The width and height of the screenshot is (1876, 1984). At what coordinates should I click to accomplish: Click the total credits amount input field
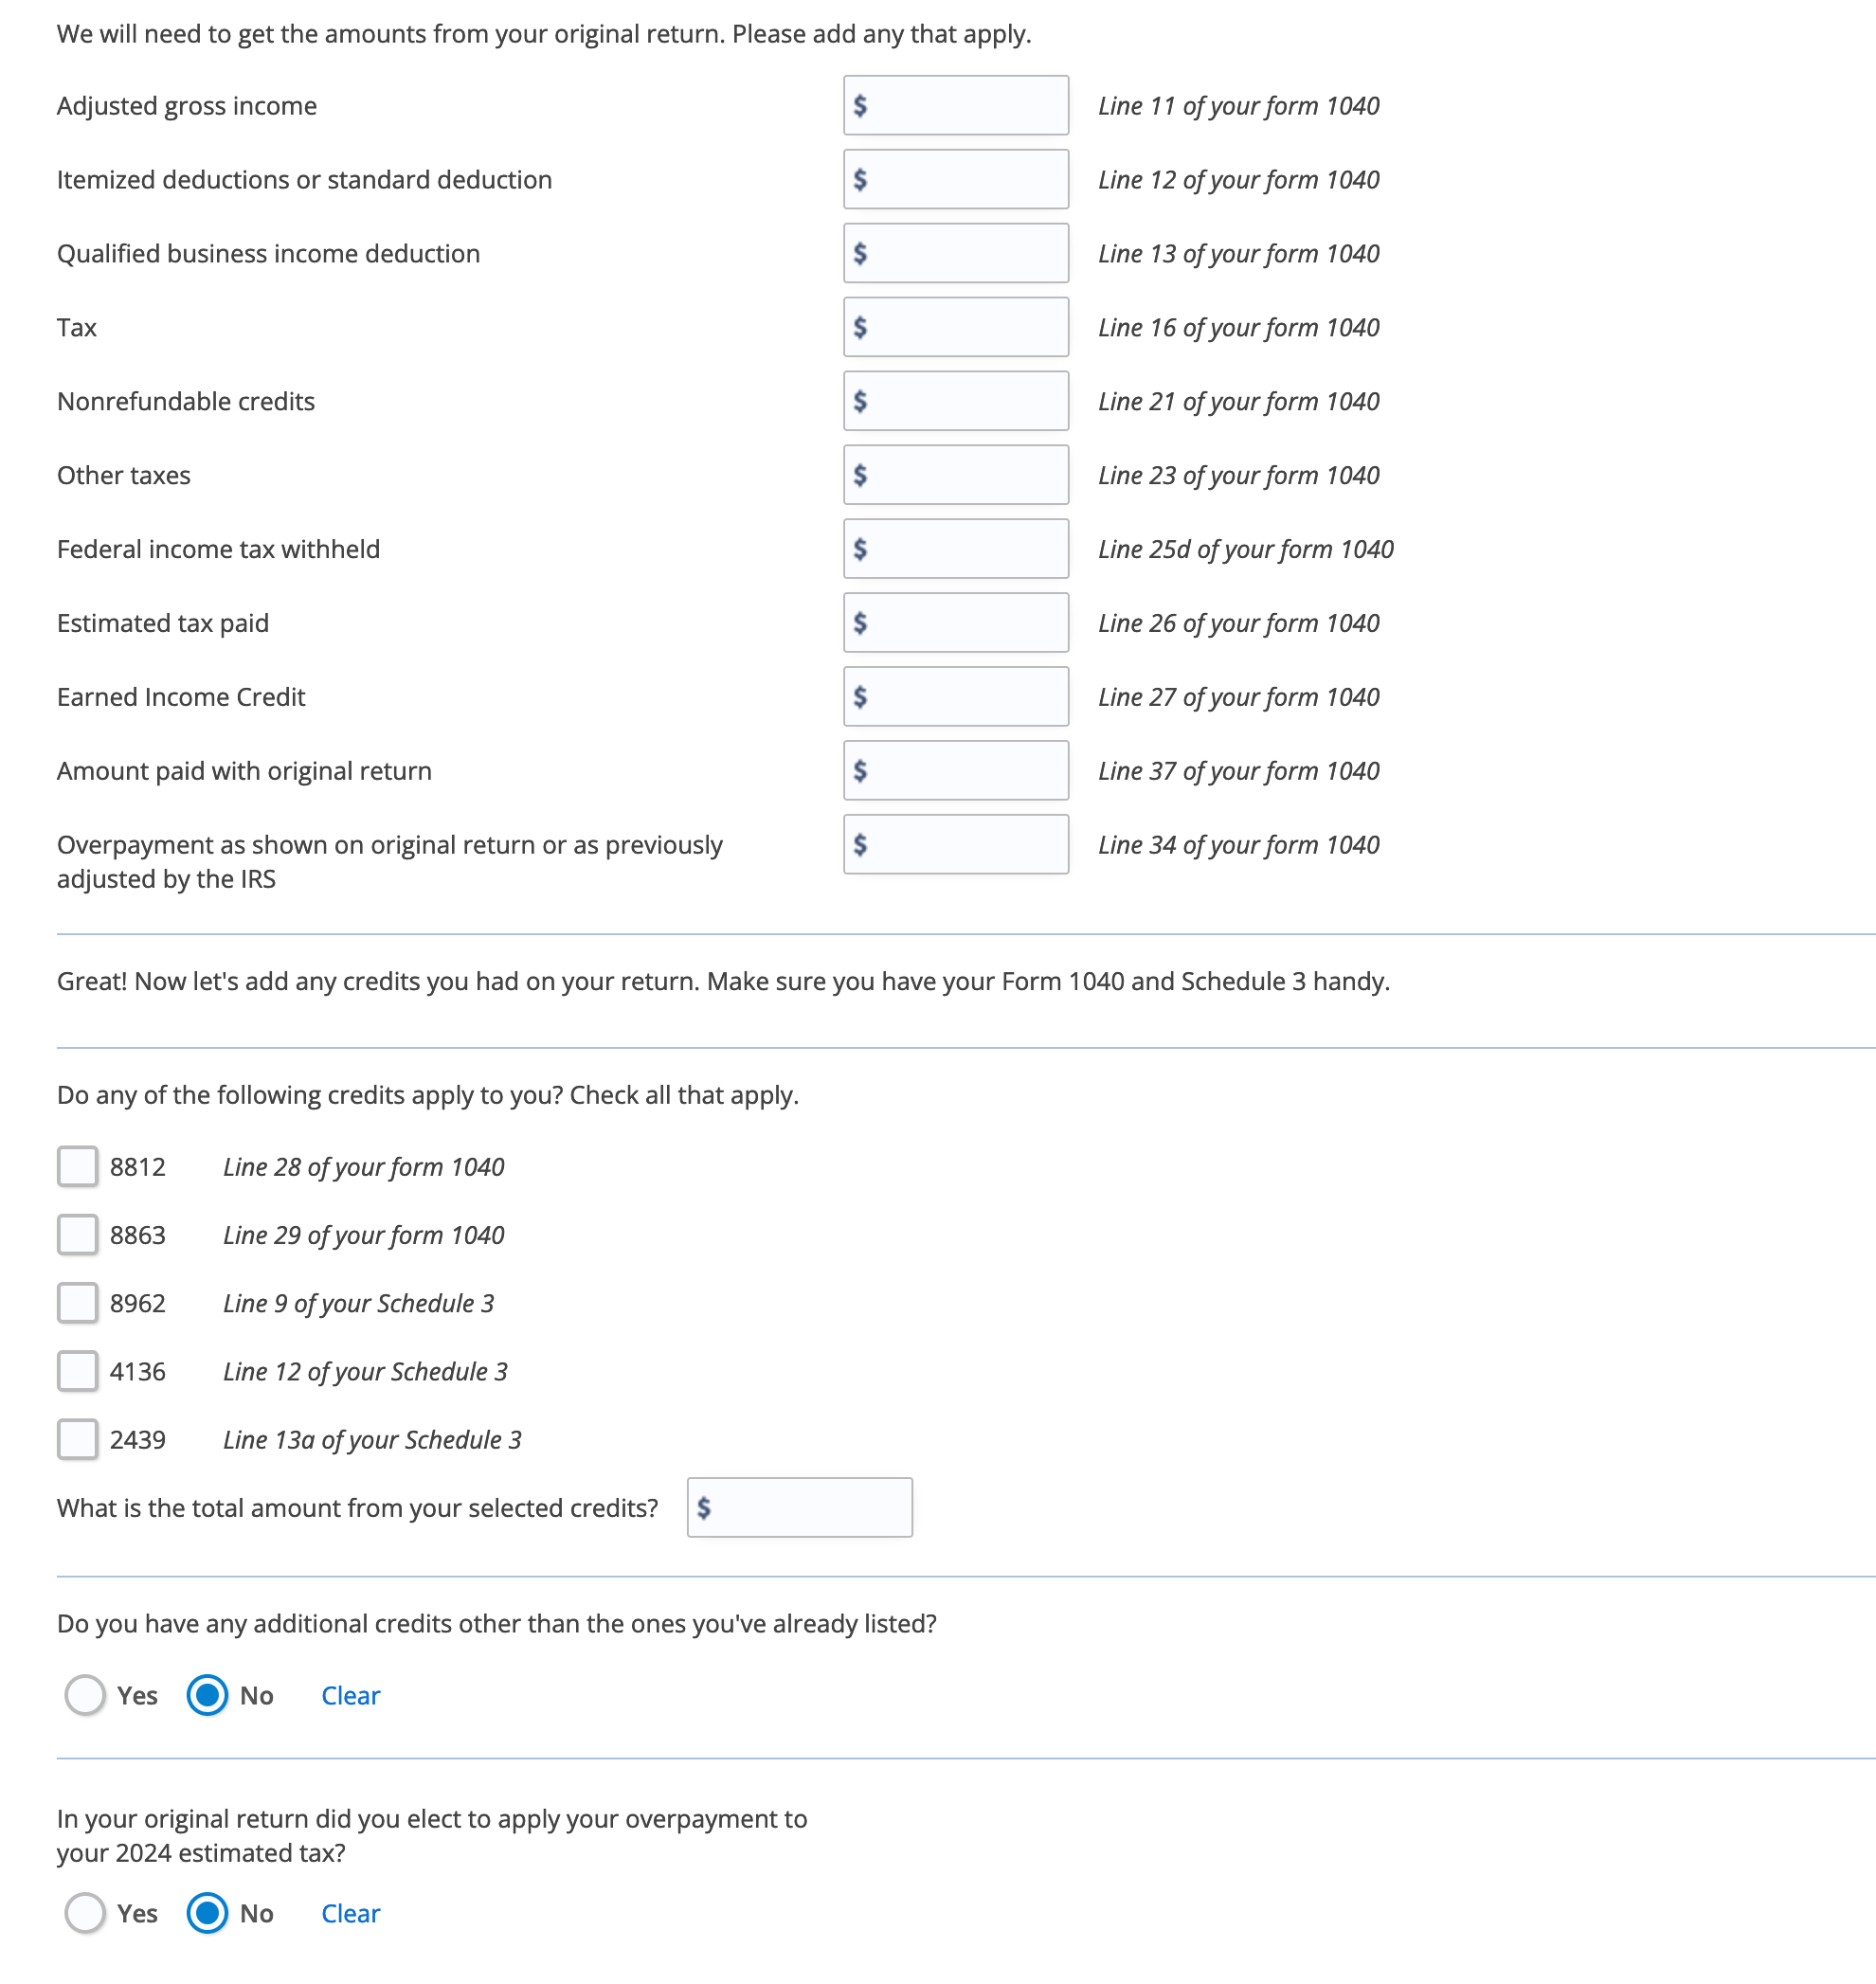tap(801, 1506)
